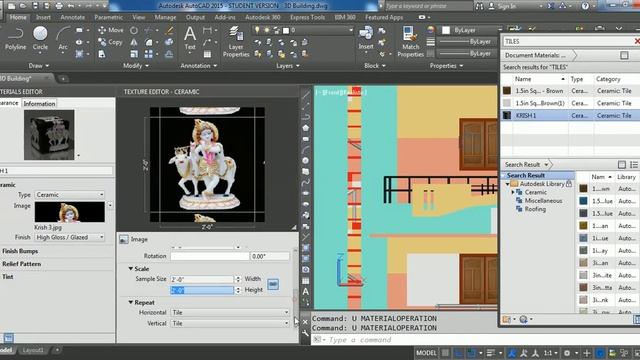Click the Insert block button
The height and width of the screenshot is (360, 640).
pyautogui.click(x=366, y=38)
